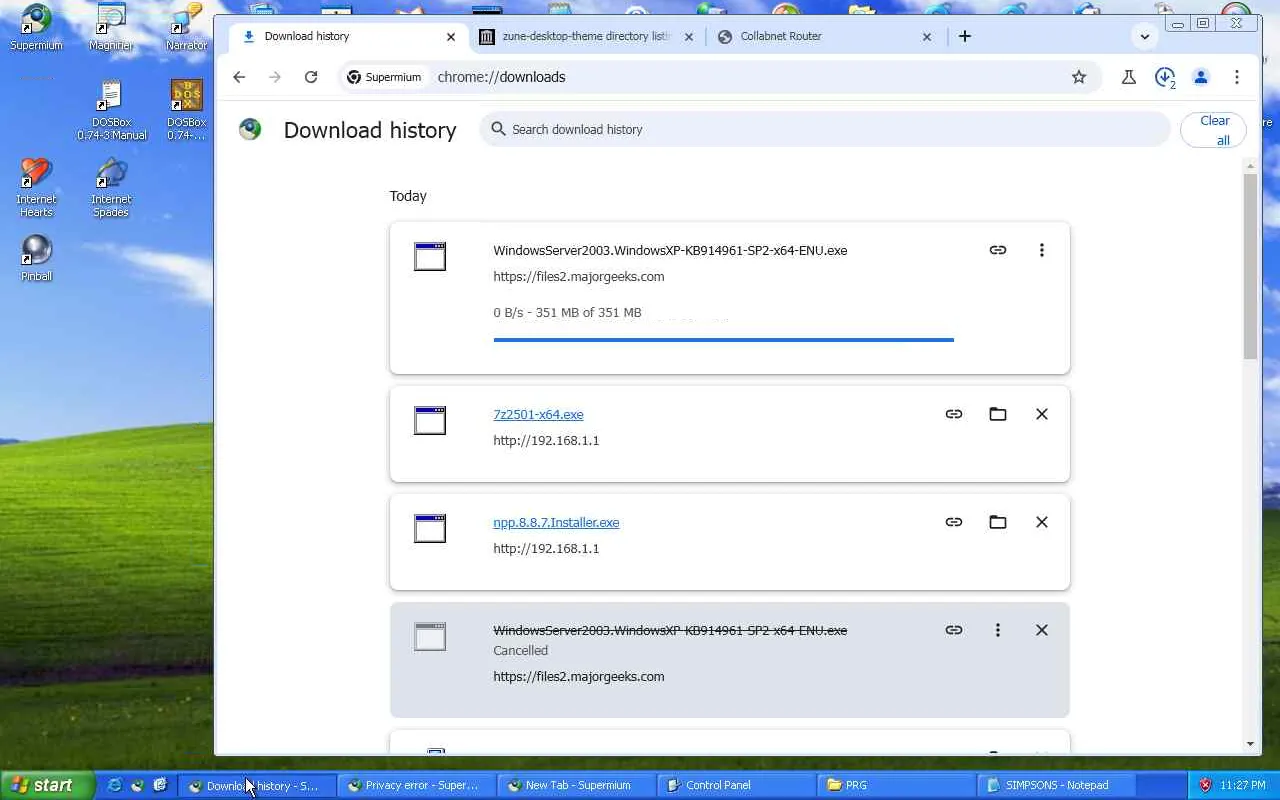Image resolution: width=1280 pixels, height=800 pixels.
Task: Click the file icon of the in-progress download
Action: click(430, 256)
